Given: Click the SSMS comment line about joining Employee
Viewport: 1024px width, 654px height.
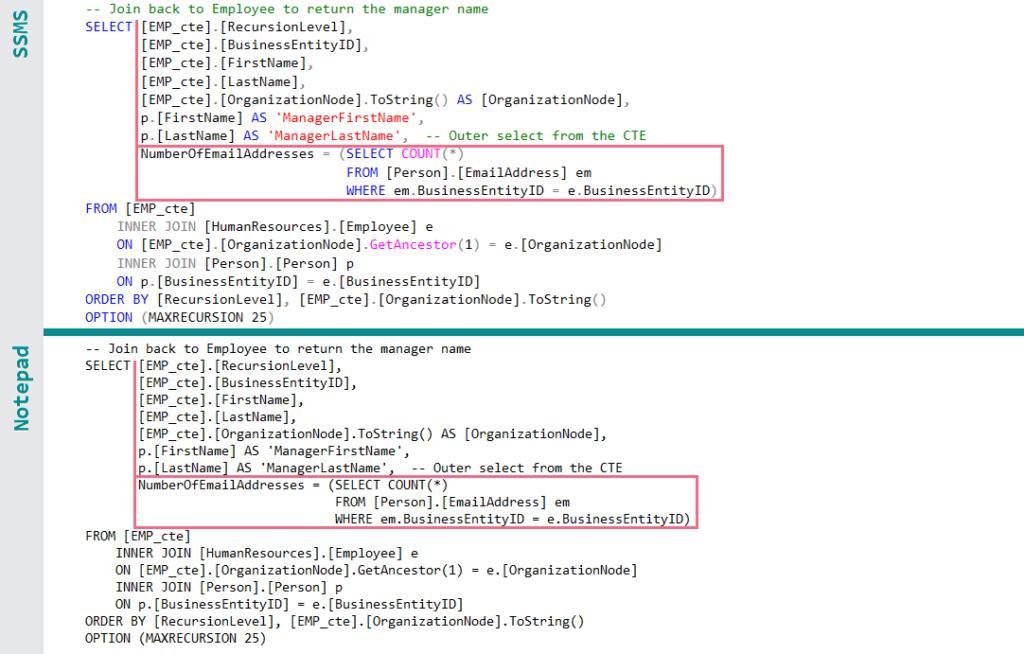Looking at the screenshot, I should click(287, 9).
